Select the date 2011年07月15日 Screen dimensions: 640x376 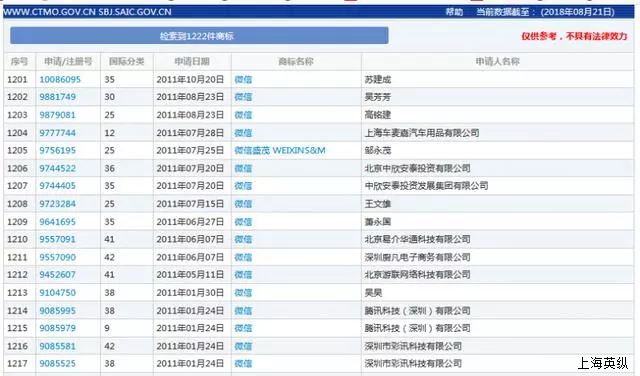click(x=190, y=204)
